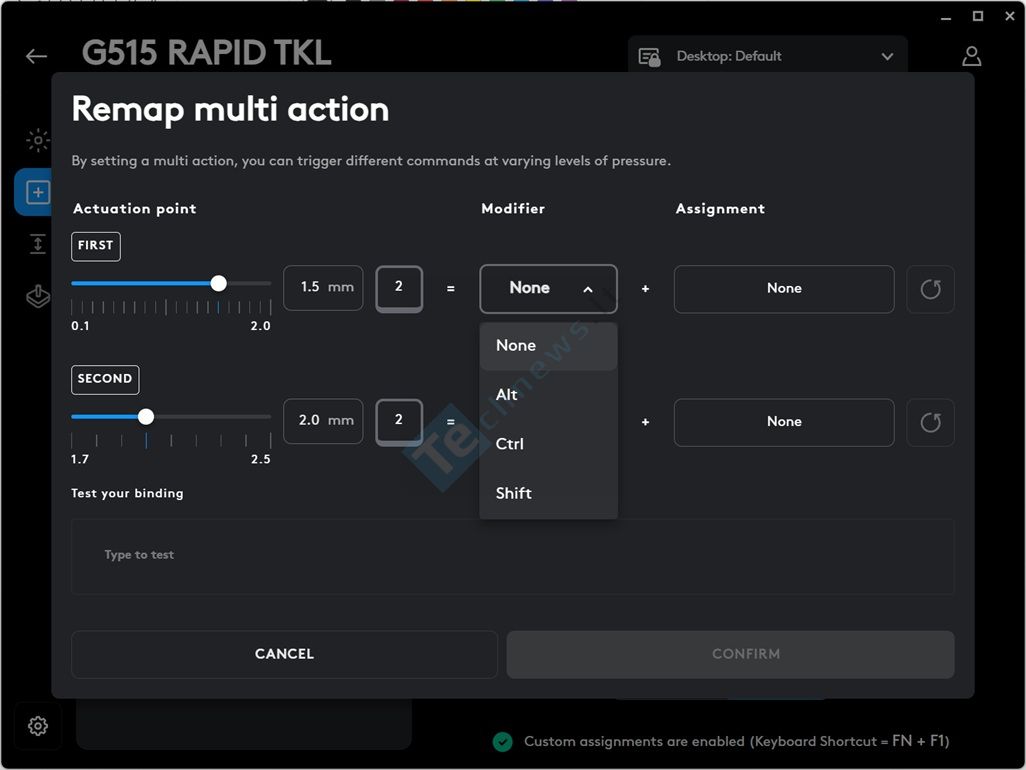This screenshot has height=770, width=1026.
Task: Pick Shift from the modifier list
Action: [548, 493]
